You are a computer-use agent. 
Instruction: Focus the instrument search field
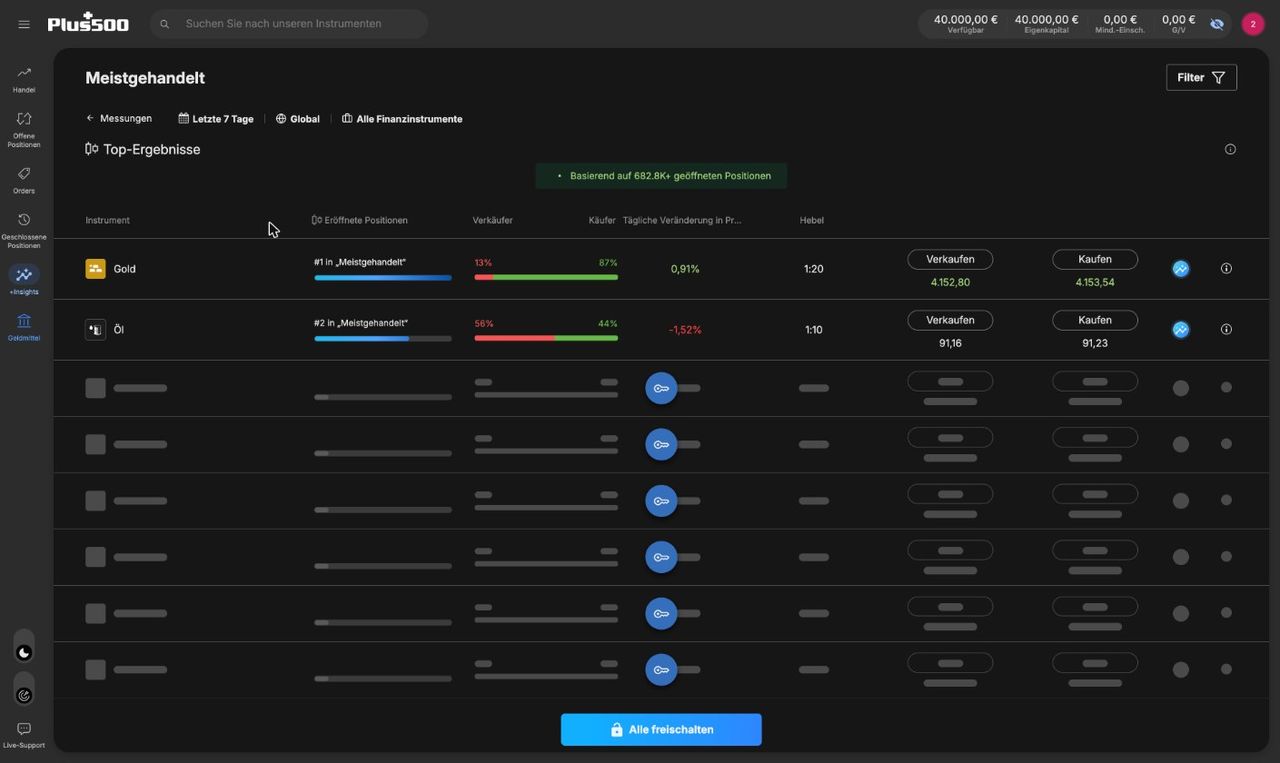289,24
